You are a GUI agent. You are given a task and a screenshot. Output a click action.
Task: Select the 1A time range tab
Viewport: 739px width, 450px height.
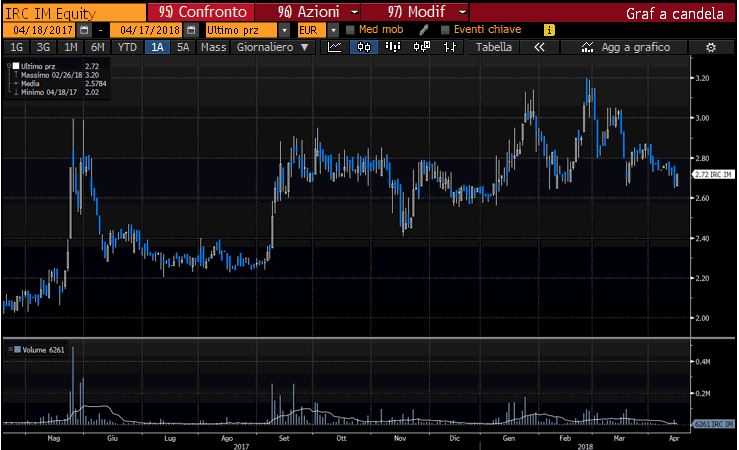pyautogui.click(x=157, y=47)
